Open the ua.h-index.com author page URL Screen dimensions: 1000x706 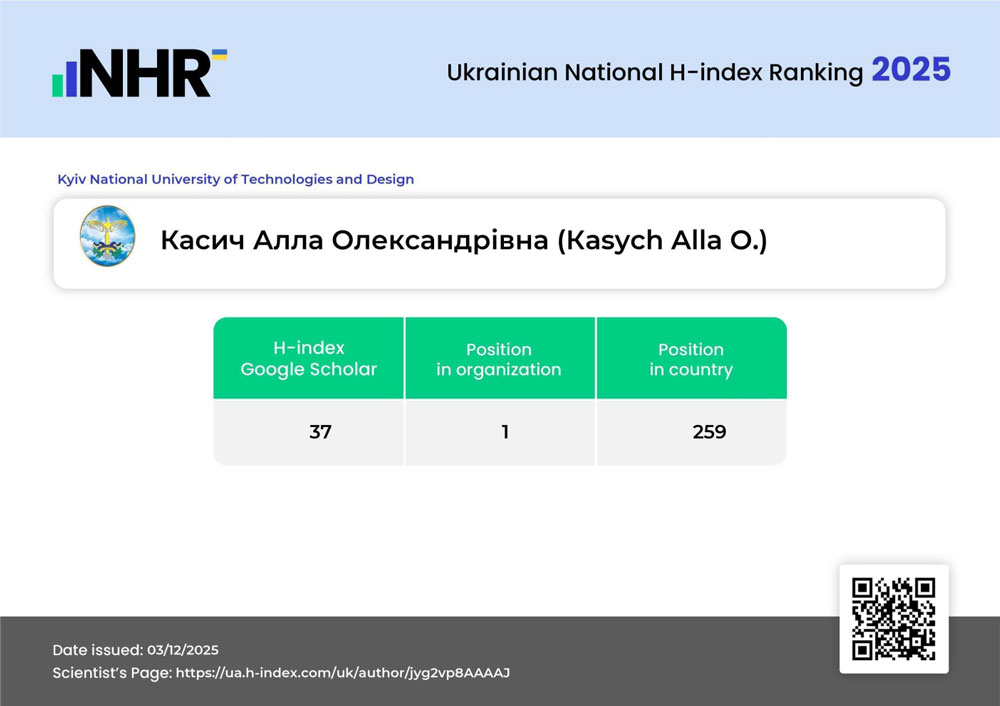tap(343, 673)
